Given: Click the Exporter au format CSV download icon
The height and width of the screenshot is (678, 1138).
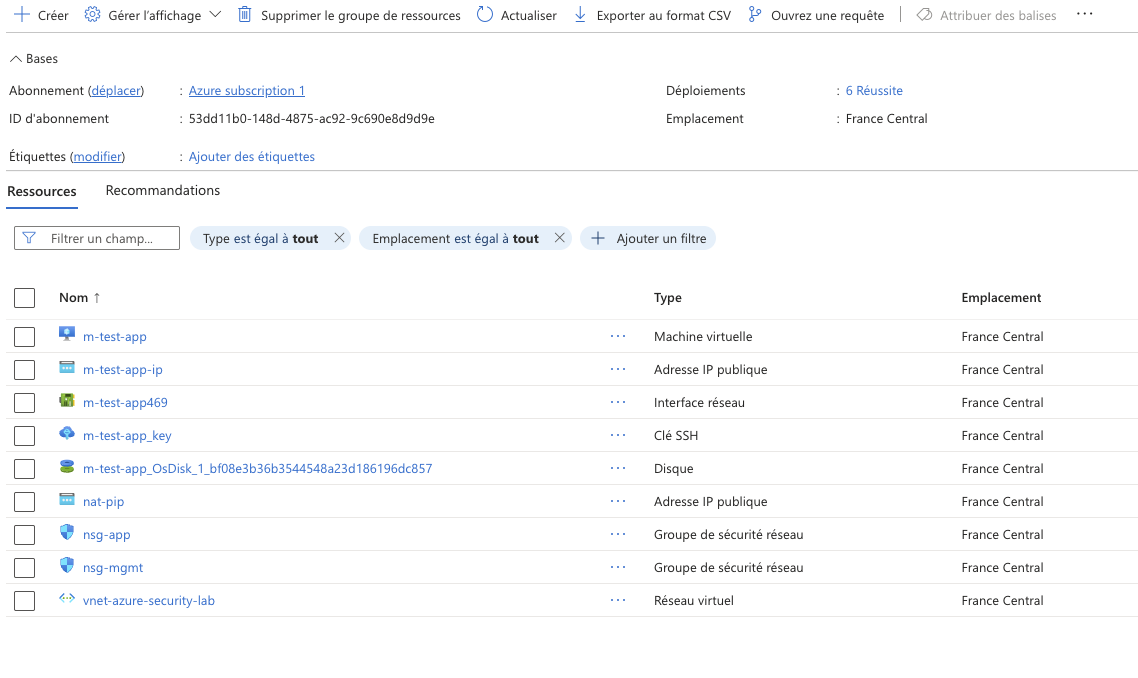Looking at the screenshot, I should (580, 15).
